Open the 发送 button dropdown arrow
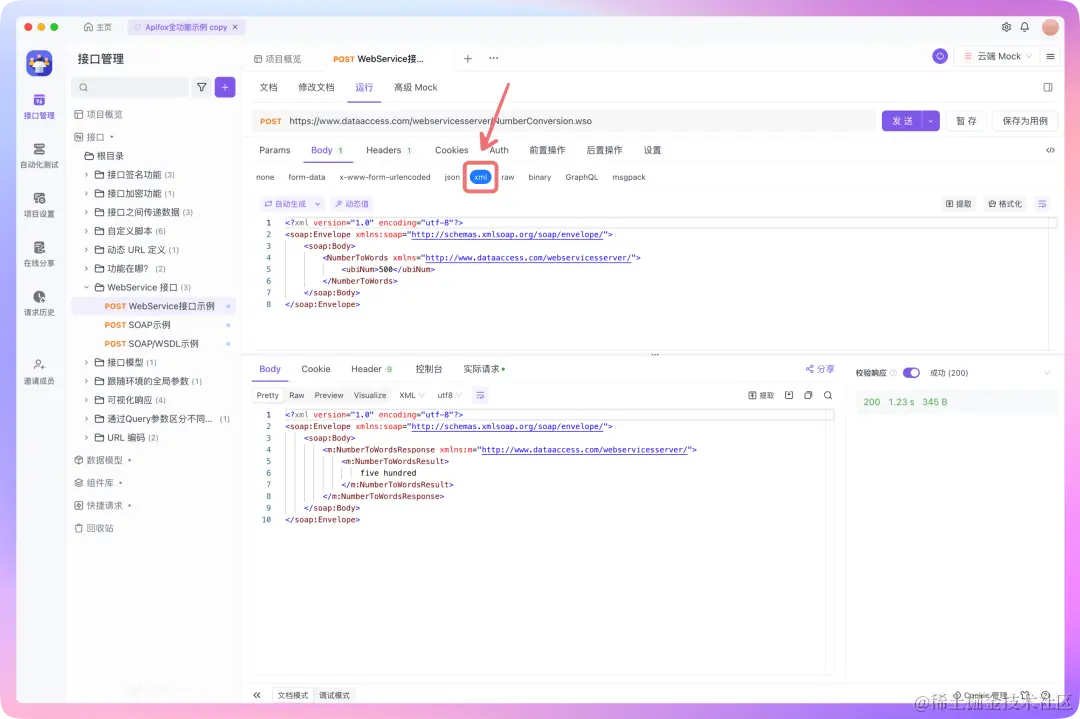The height and width of the screenshot is (719, 1080). tap(931, 121)
